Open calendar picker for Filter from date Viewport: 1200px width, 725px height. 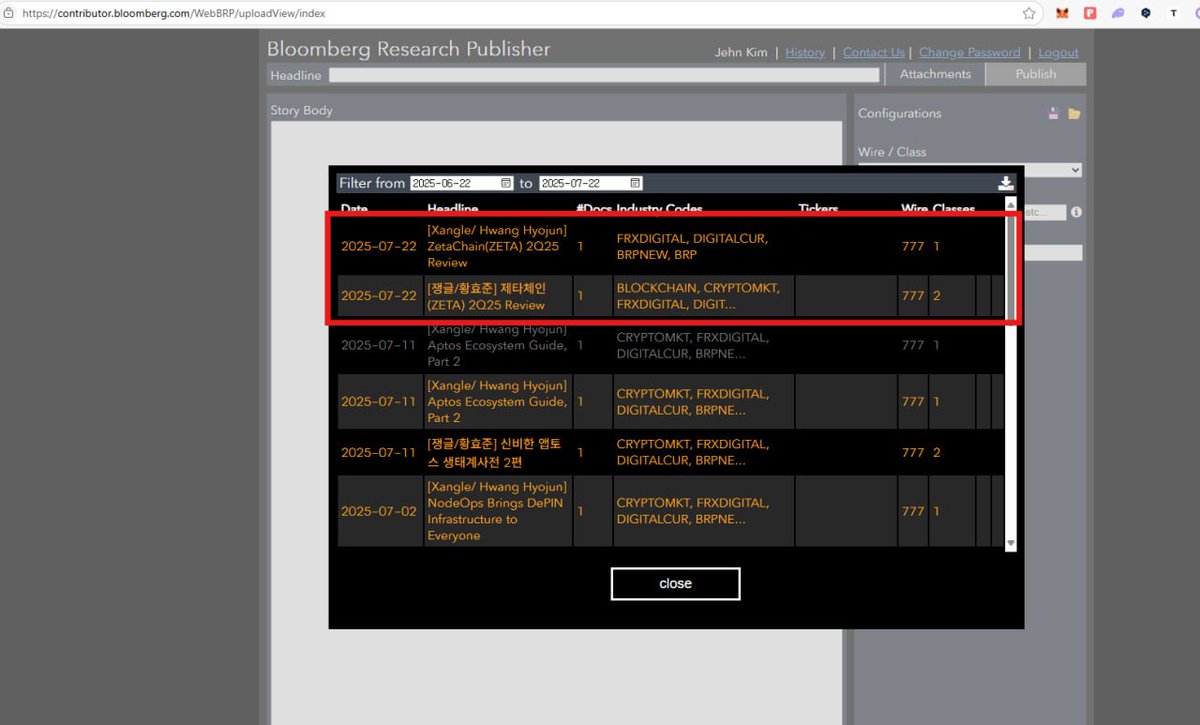point(506,184)
